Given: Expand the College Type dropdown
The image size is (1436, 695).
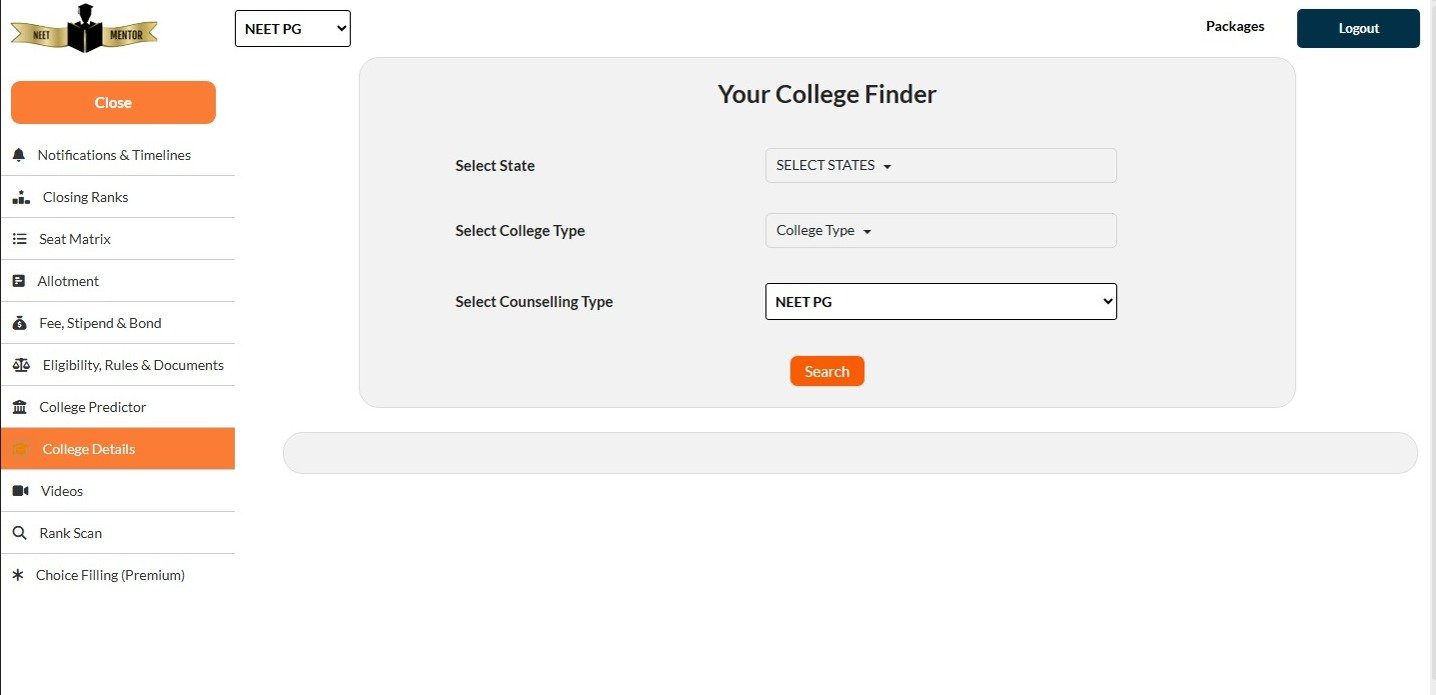Looking at the screenshot, I should click(940, 231).
